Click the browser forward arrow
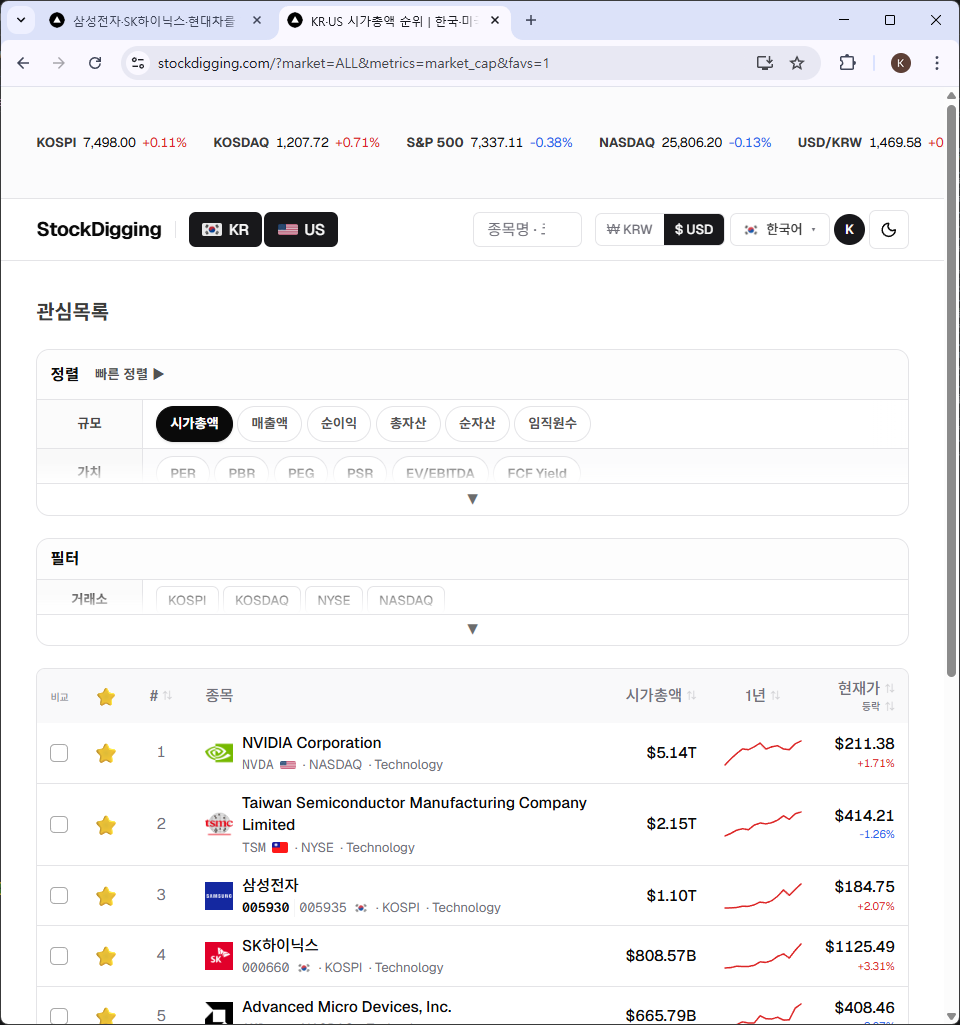 click(x=59, y=63)
